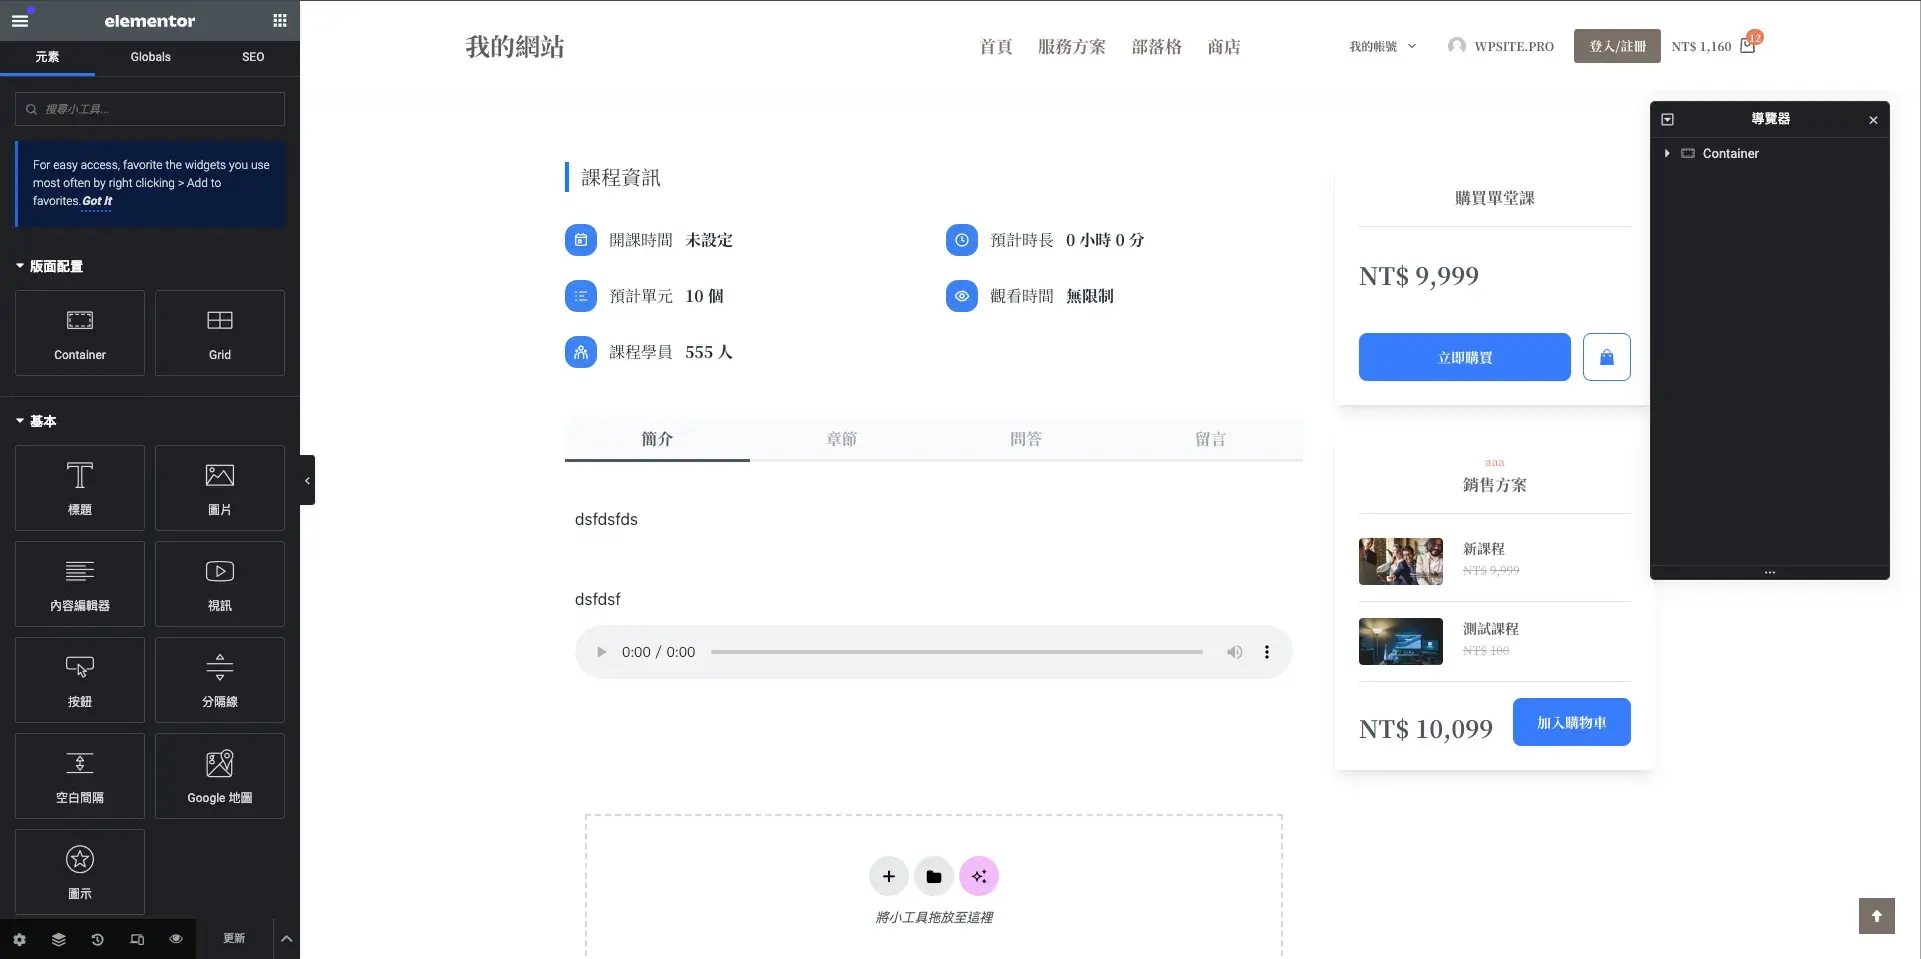Click the 立即購買 button

pos(1465,357)
